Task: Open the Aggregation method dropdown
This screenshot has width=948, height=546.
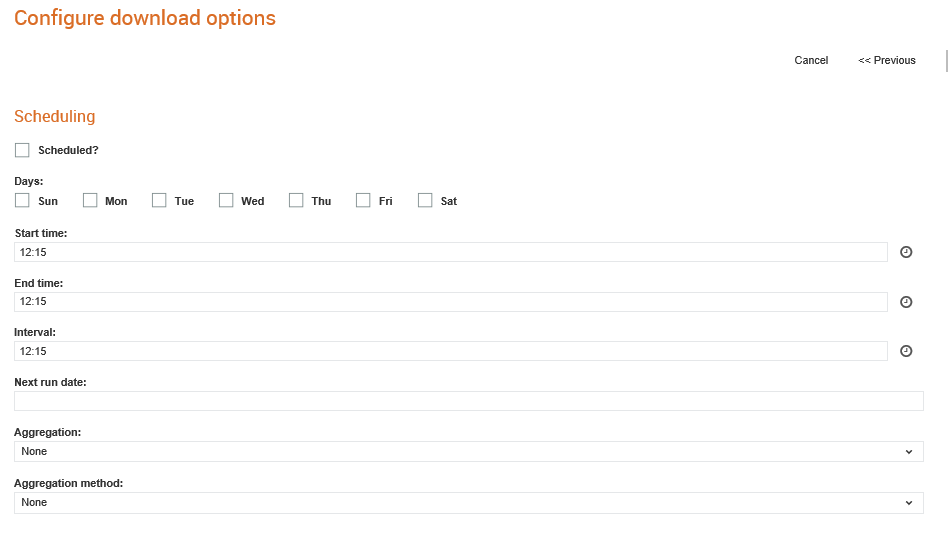Action: point(469,502)
